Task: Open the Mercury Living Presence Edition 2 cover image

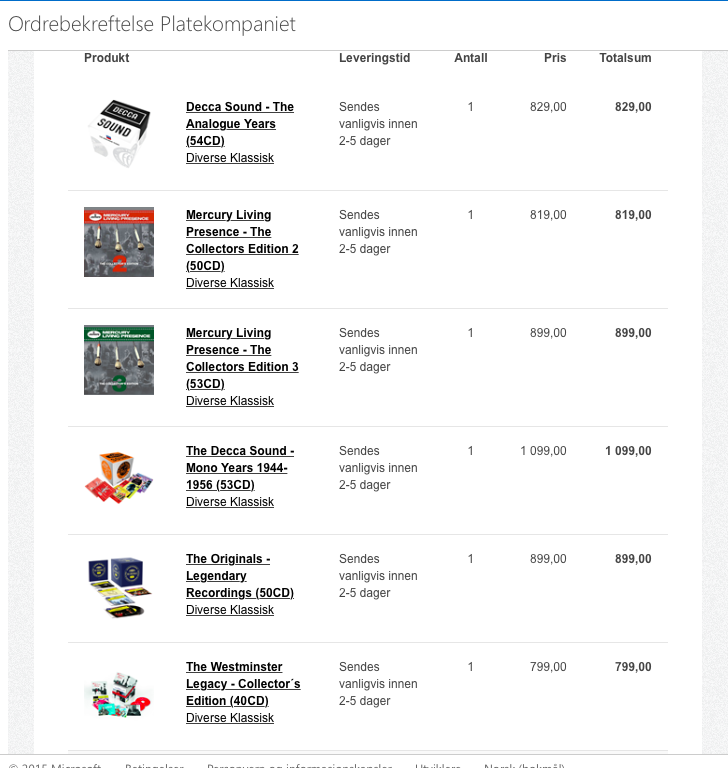Action: (x=118, y=241)
